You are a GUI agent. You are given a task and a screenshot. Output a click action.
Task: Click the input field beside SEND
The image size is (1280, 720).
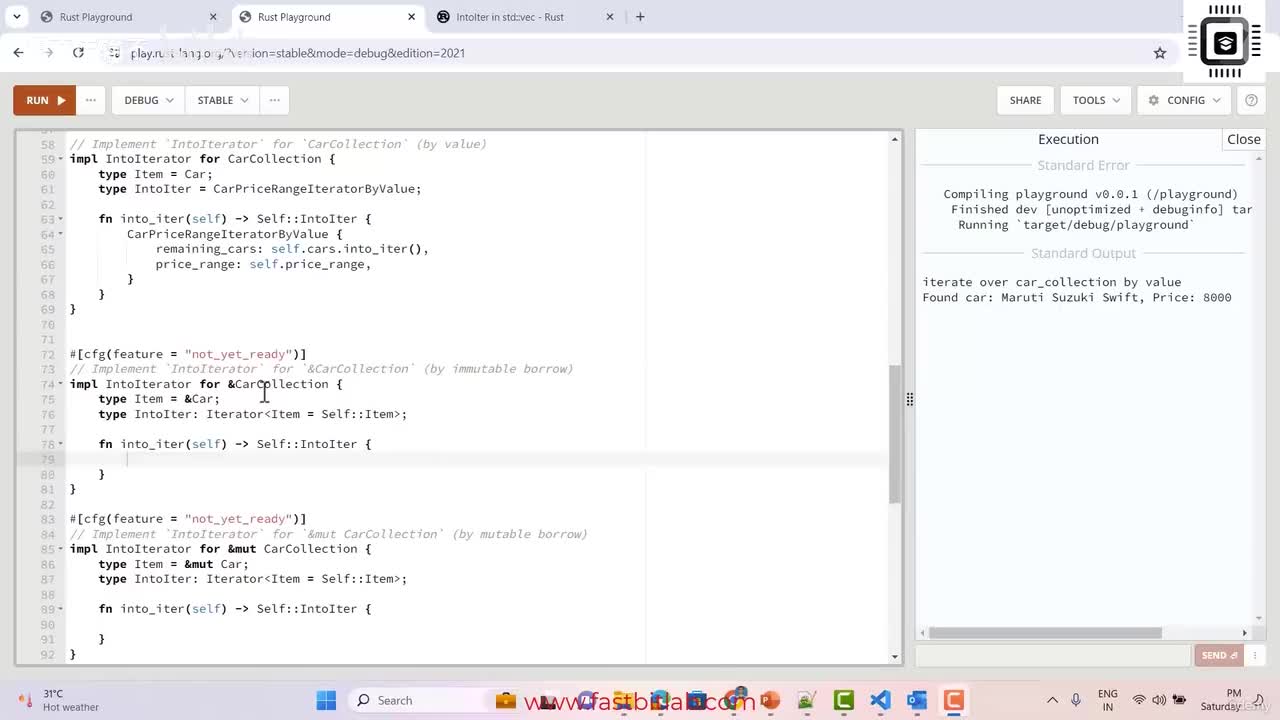[x=1054, y=655]
